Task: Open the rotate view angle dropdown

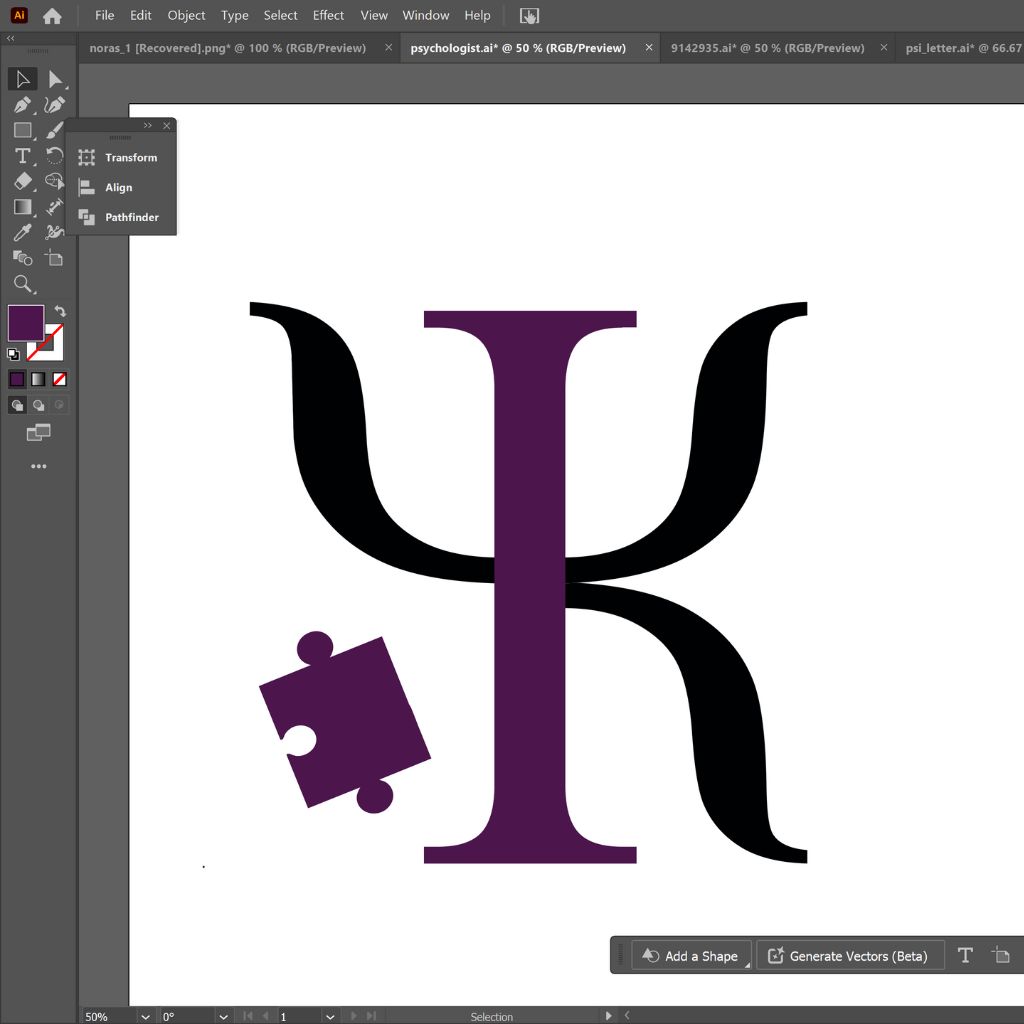Action: tap(223, 1016)
